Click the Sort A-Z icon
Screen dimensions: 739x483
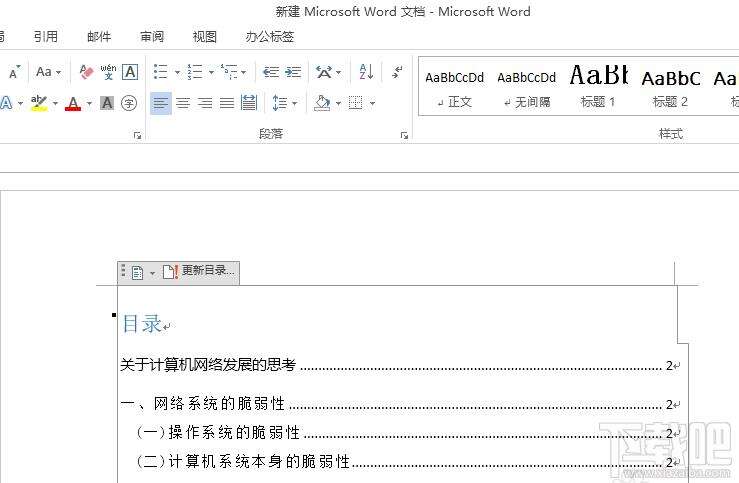pyautogui.click(x=366, y=72)
